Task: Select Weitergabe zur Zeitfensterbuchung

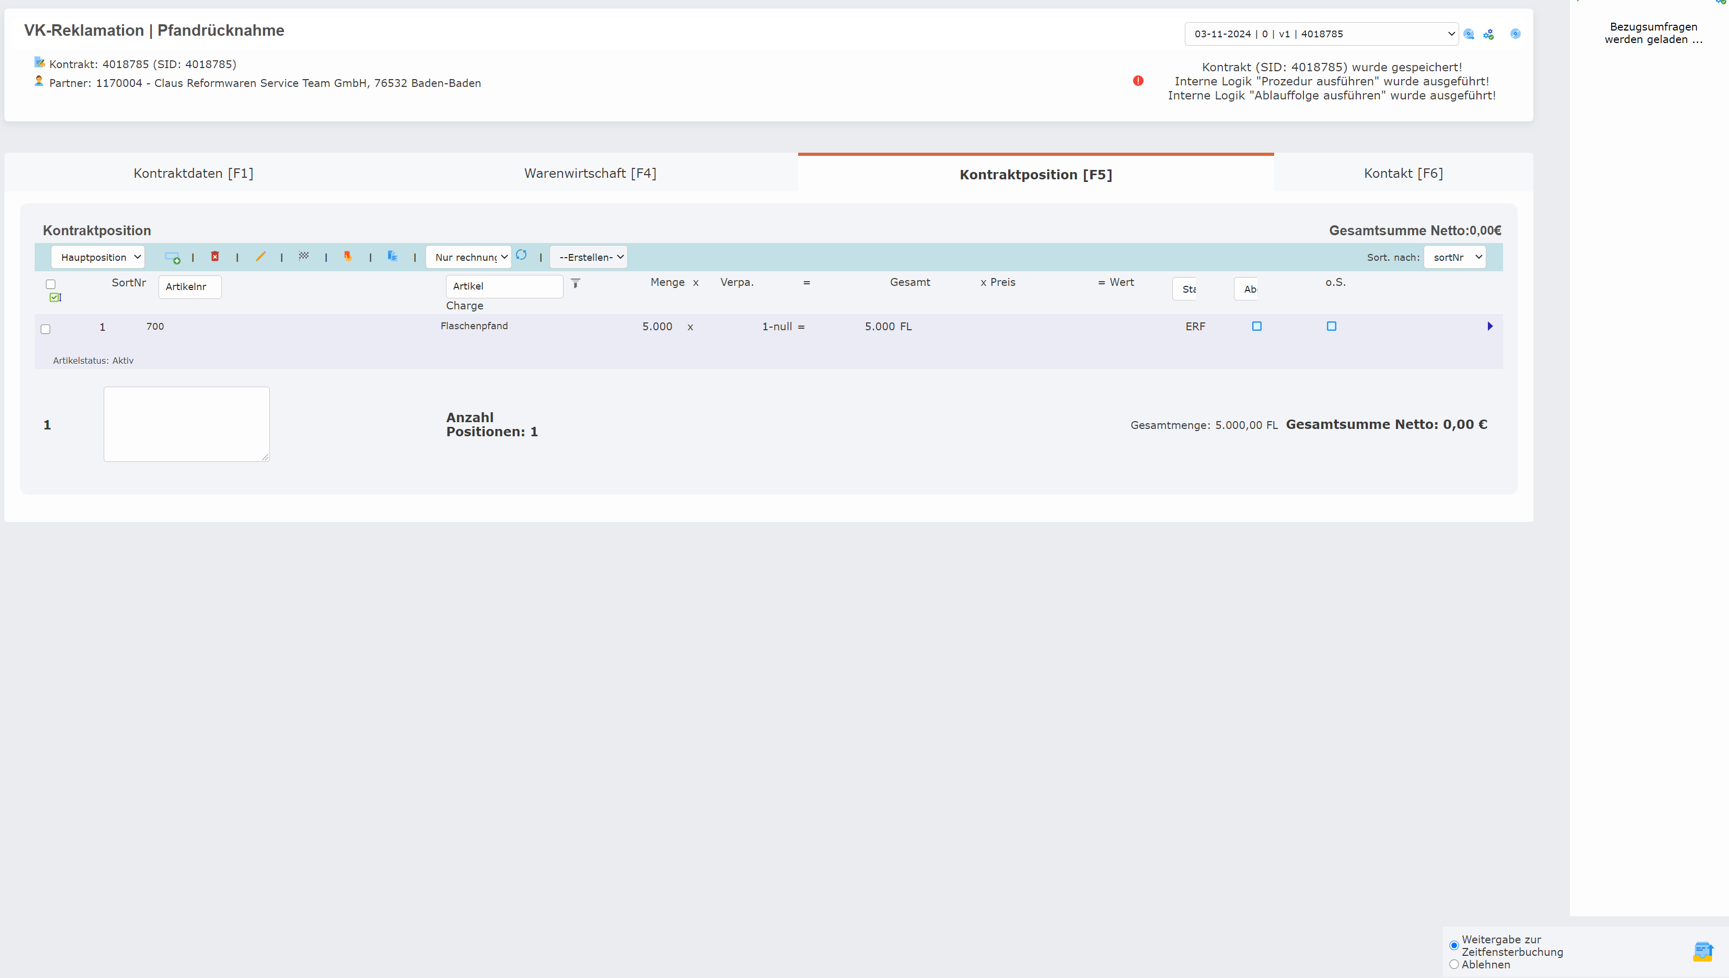Action: (x=1453, y=944)
